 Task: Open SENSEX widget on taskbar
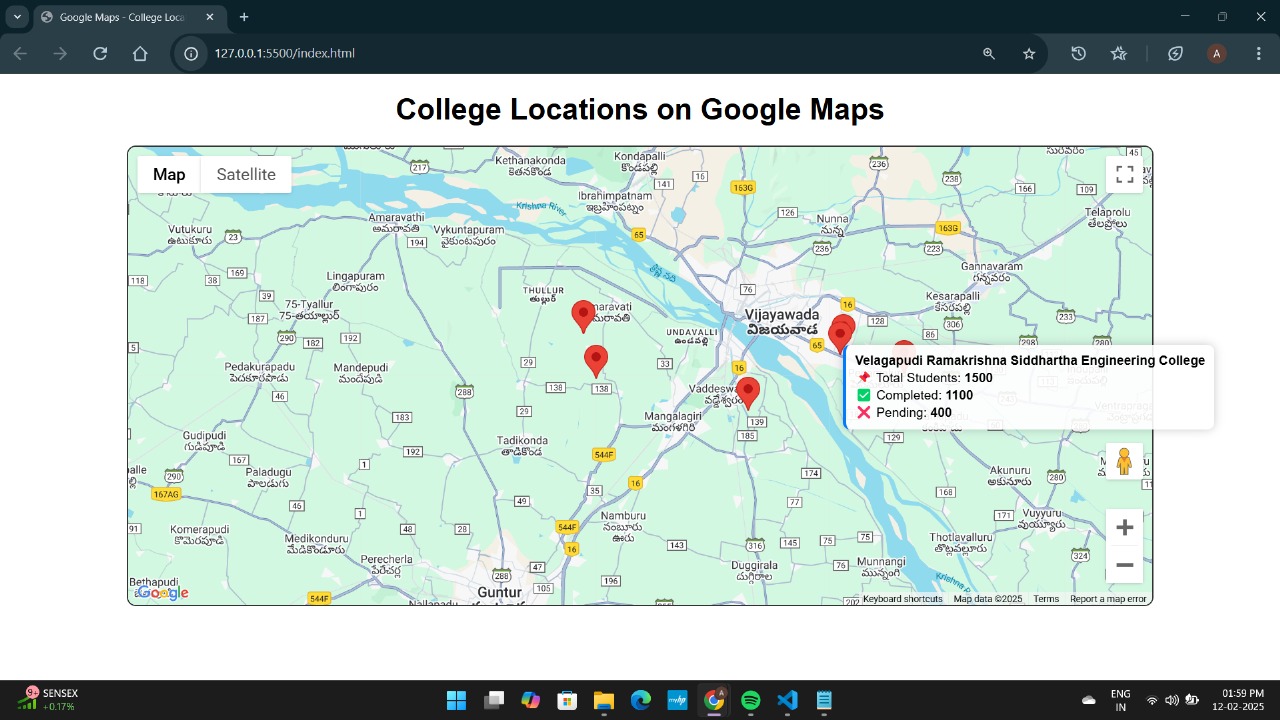[50, 700]
